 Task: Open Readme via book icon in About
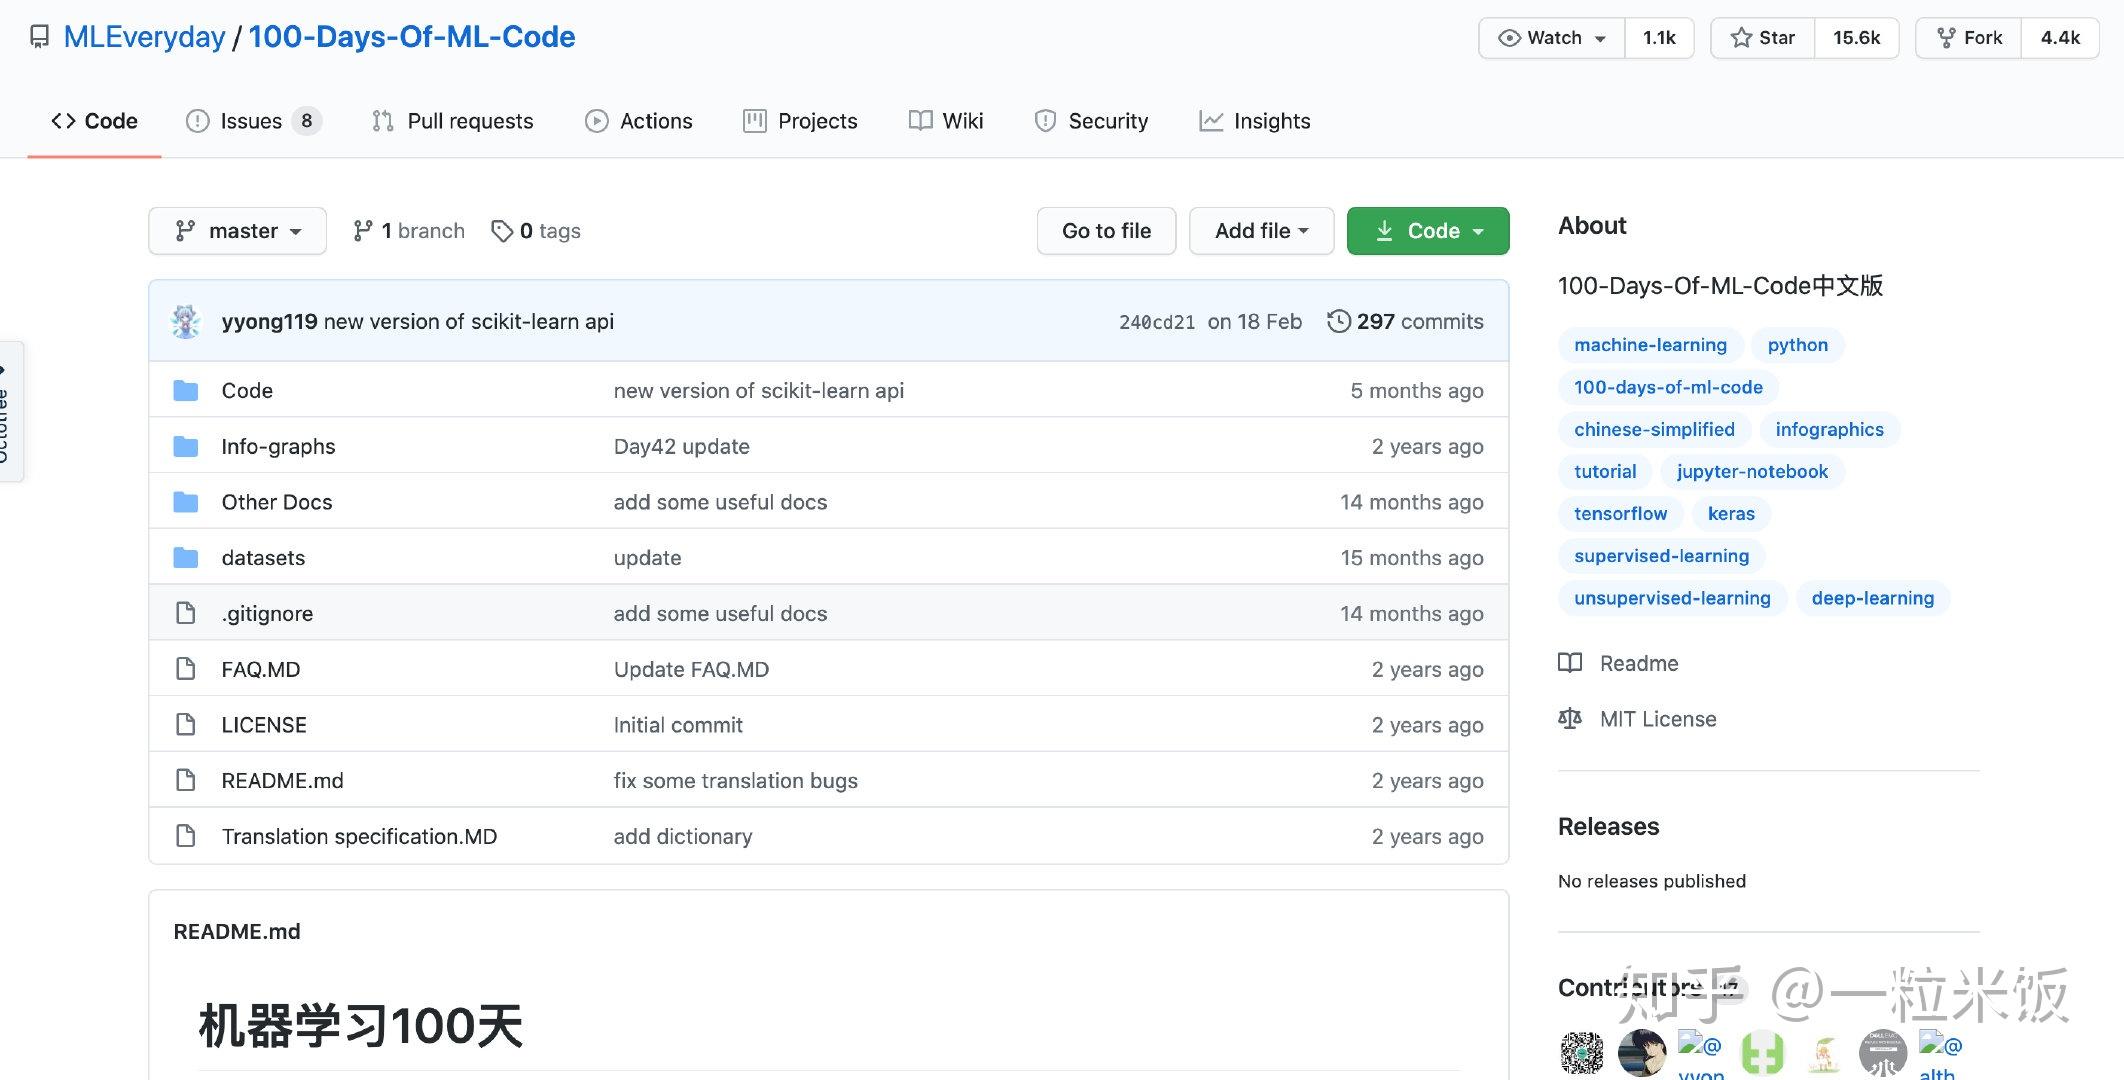point(1570,663)
